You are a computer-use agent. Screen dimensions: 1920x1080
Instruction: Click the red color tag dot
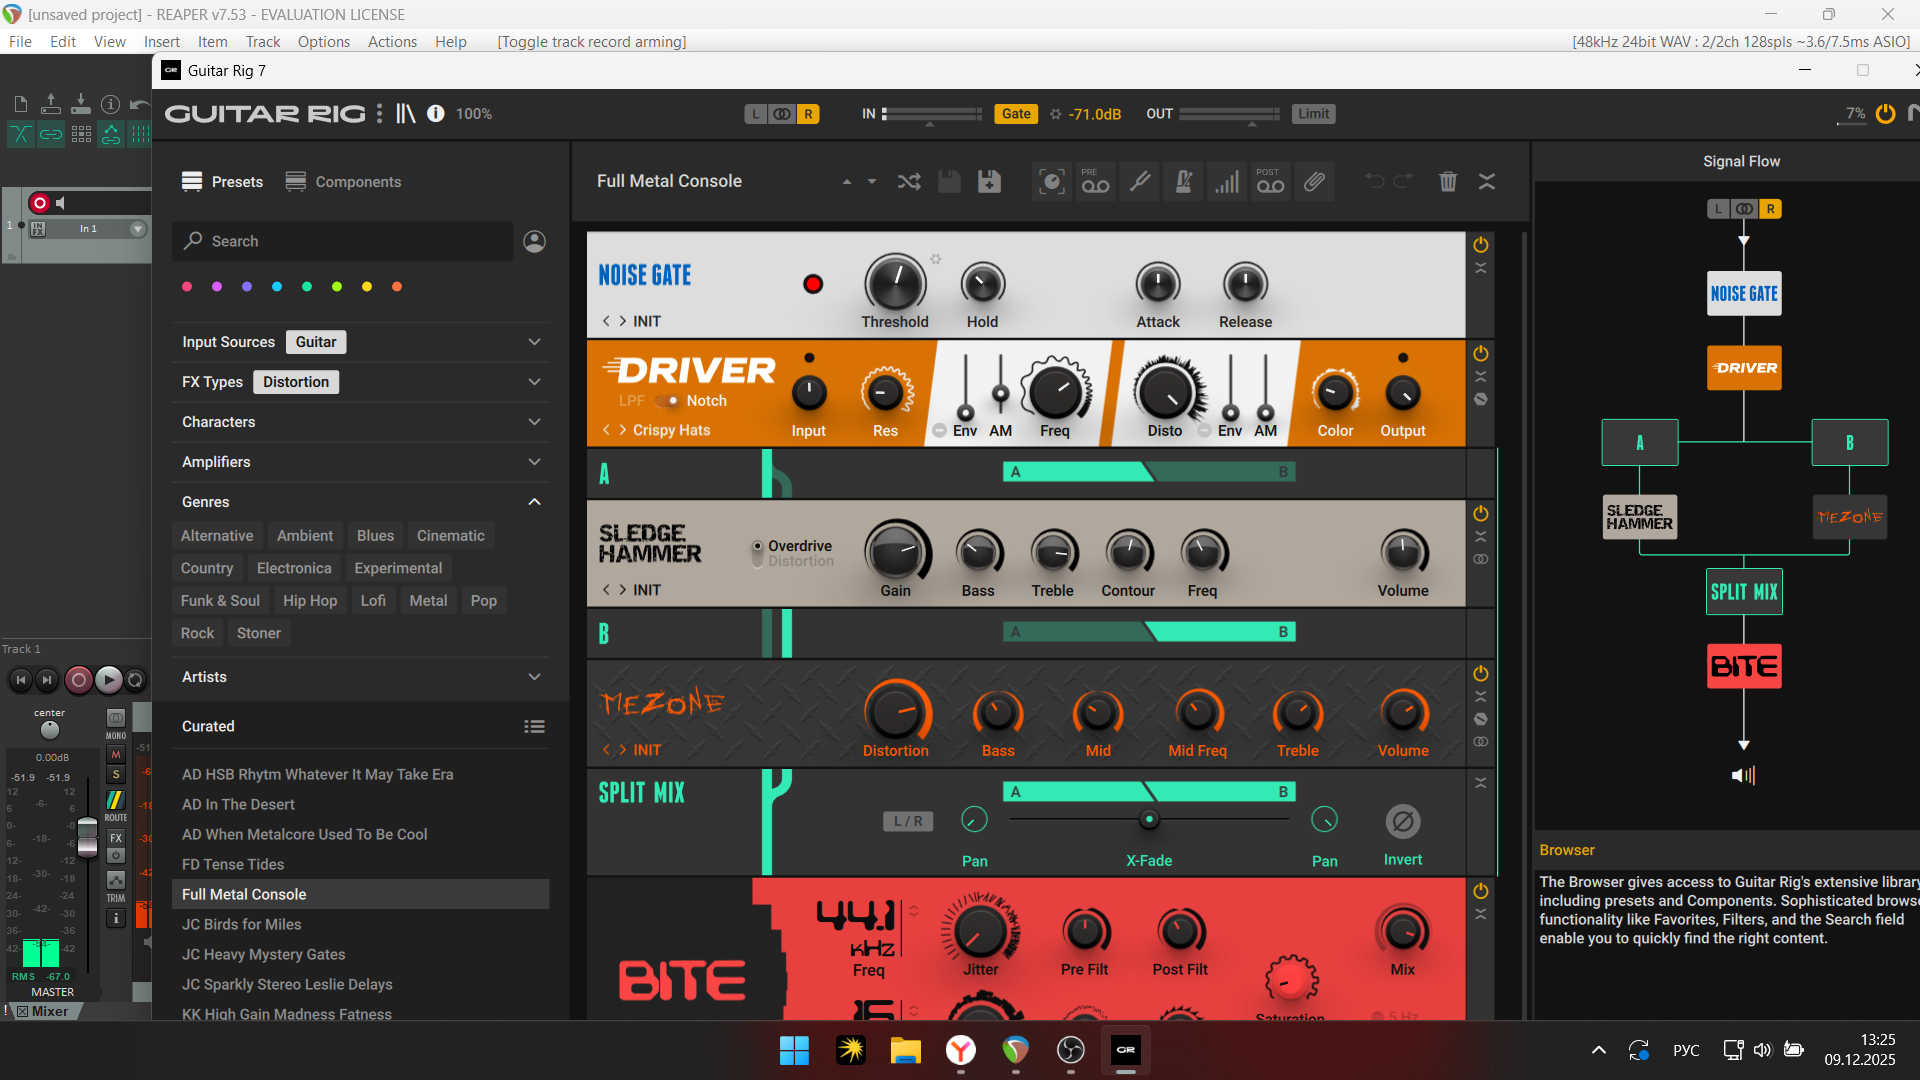pyautogui.click(x=187, y=287)
